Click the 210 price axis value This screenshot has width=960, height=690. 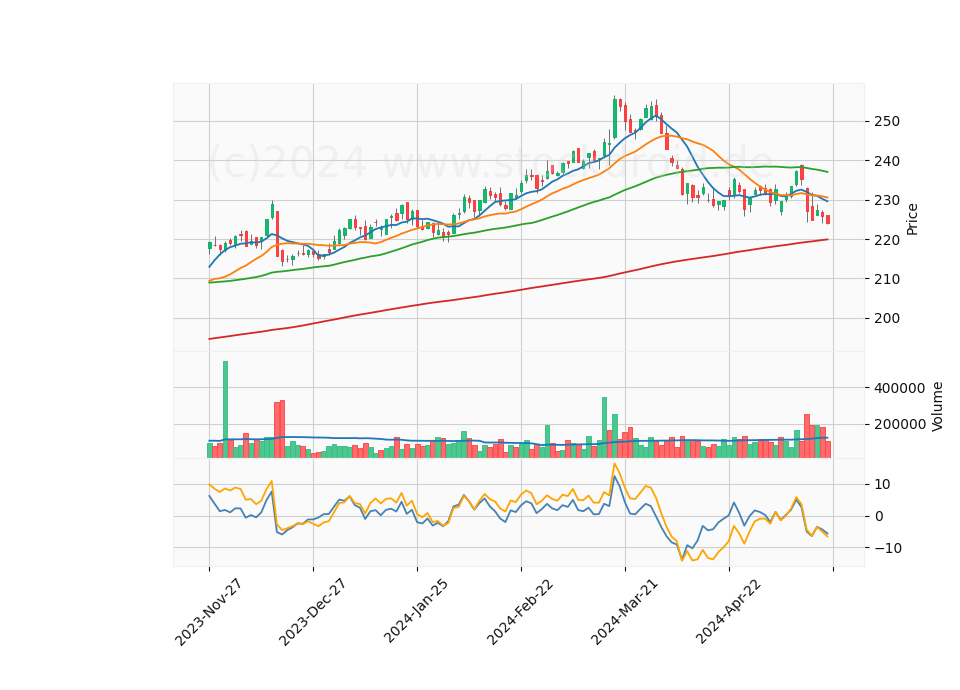[888, 279]
